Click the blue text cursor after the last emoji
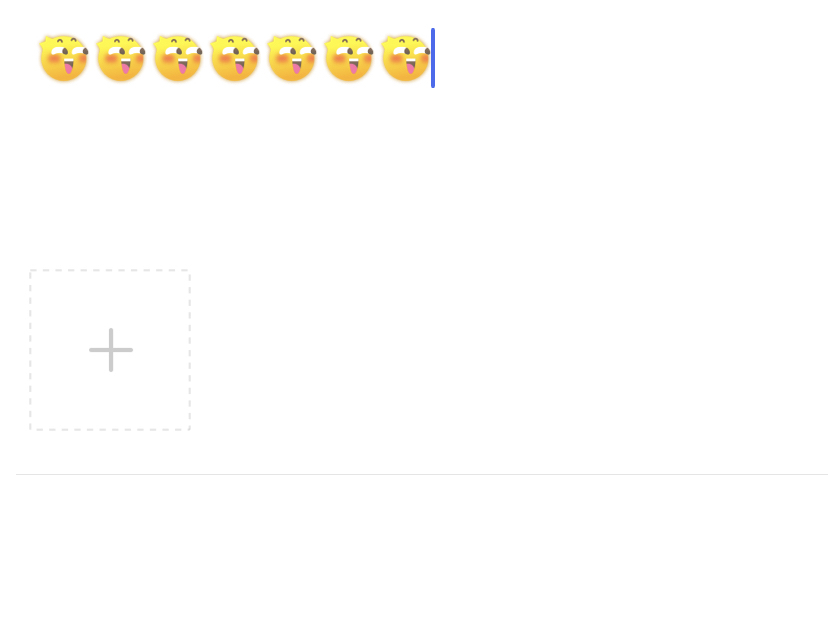The height and width of the screenshot is (636, 828). pyautogui.click(x=433, y=58)
